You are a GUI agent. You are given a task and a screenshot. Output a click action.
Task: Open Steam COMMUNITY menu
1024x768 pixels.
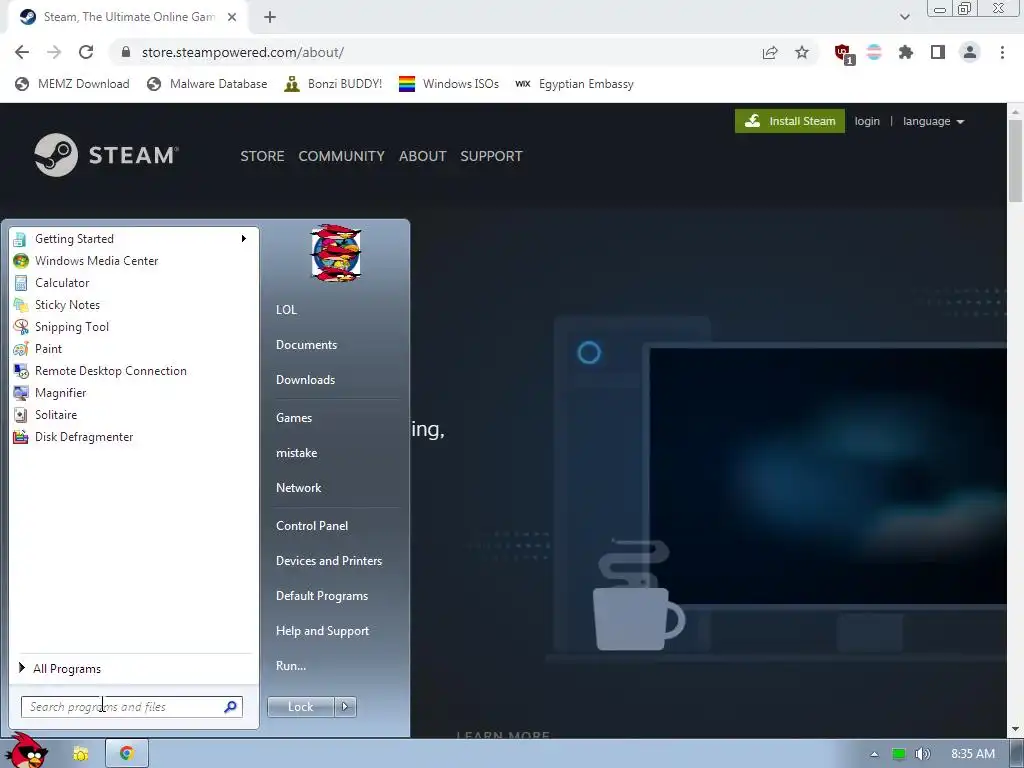(x=342, y=156)
